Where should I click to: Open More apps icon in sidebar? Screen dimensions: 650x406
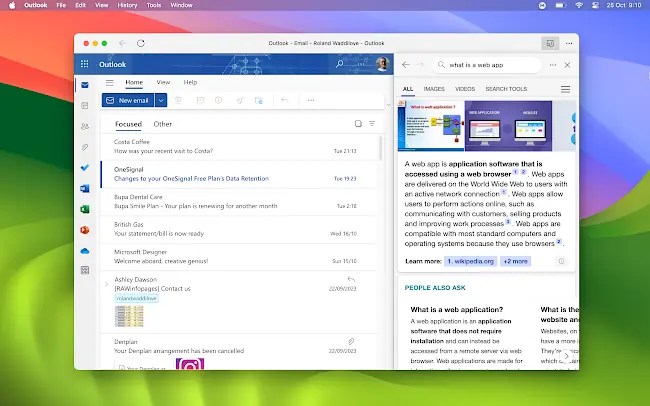[85, 270]
